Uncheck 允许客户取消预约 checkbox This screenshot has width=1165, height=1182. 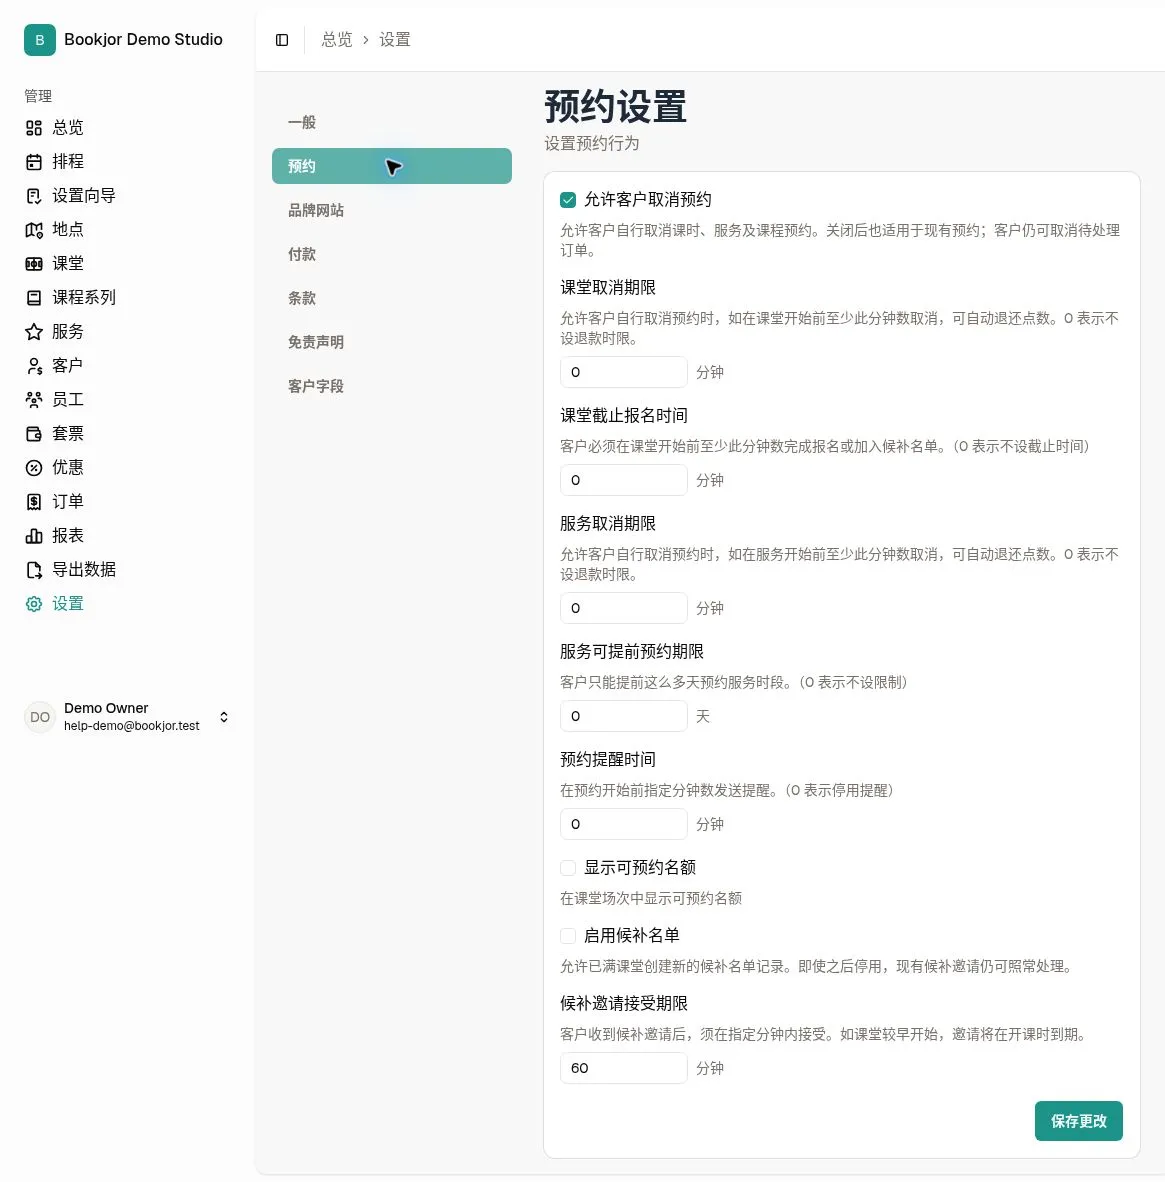coord(568,200)
